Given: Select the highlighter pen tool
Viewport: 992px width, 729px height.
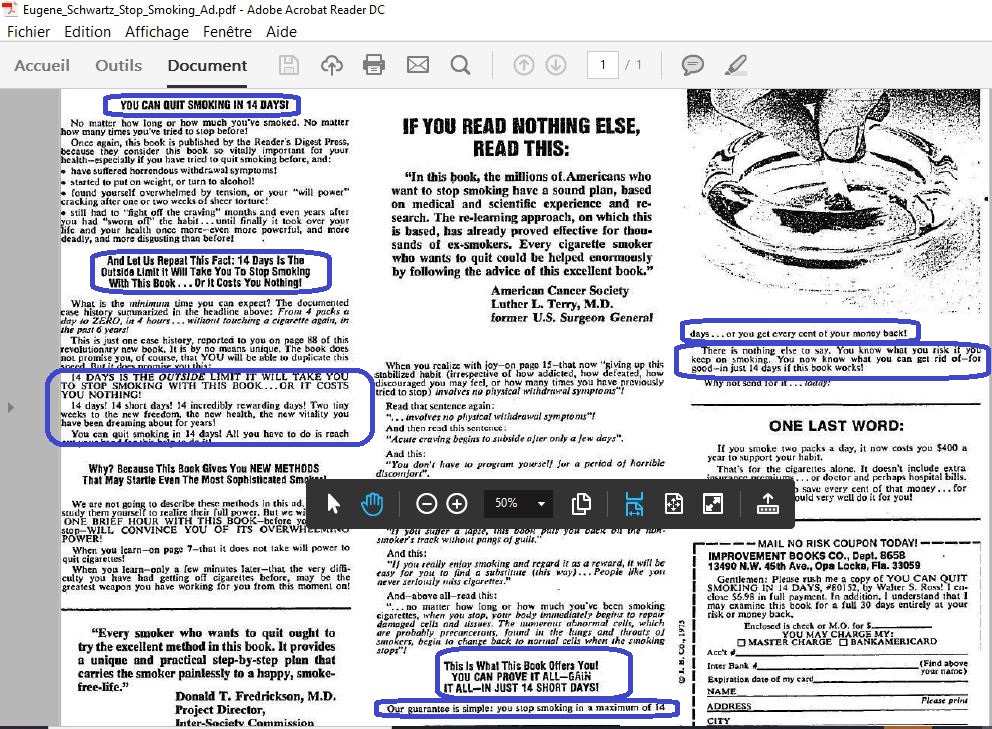Looking at the screenshot, I should (x=735, y=66).
